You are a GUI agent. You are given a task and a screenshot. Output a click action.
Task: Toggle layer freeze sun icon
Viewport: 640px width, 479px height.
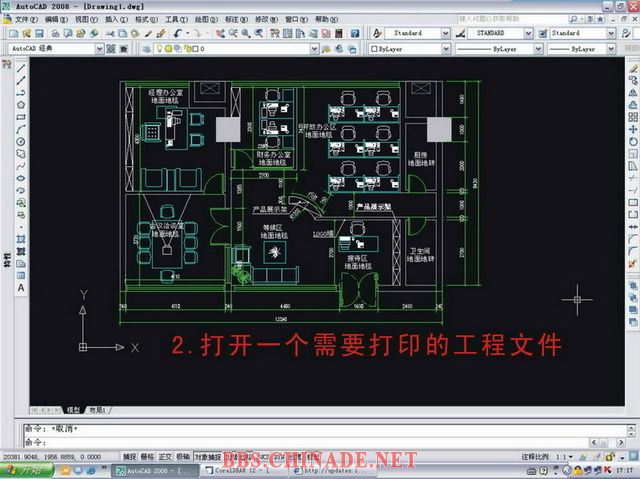[x=169, y=49]
